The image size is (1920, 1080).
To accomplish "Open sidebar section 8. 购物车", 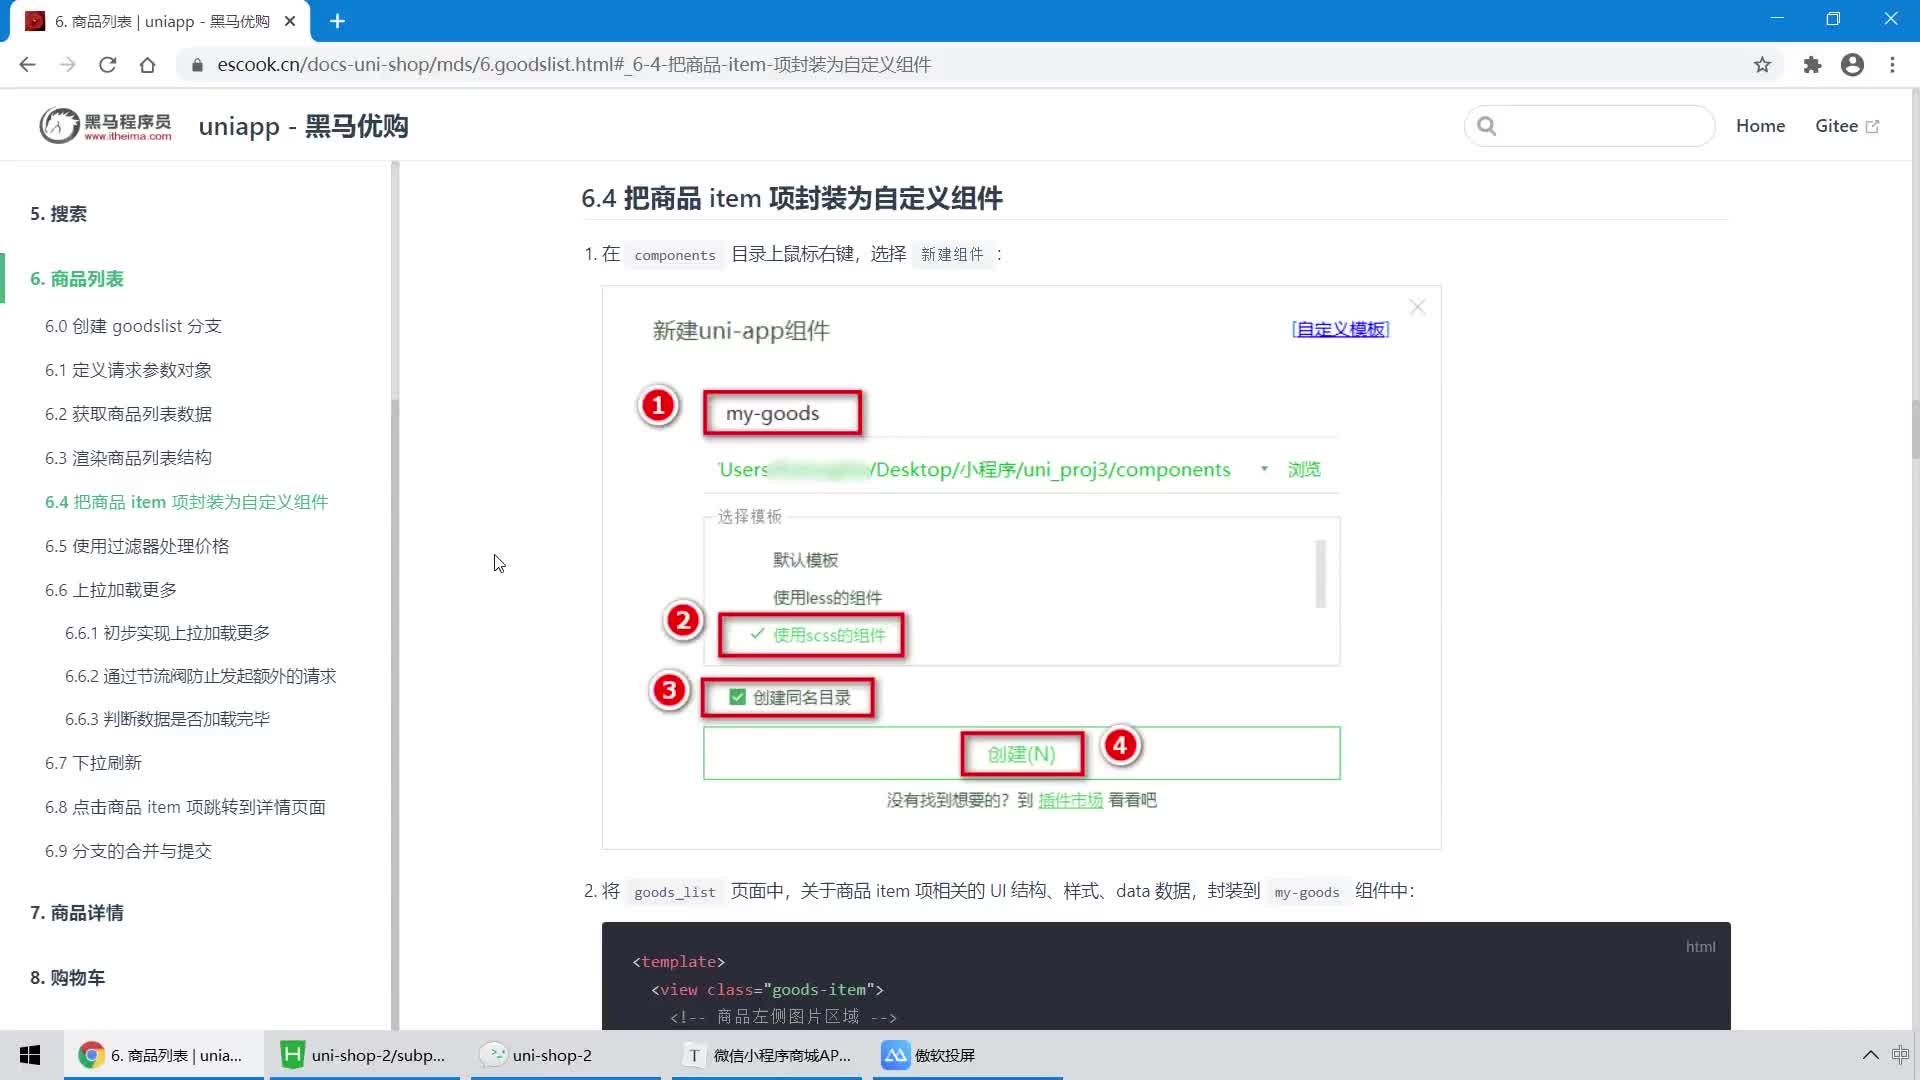I will click(x=67, y=978).
